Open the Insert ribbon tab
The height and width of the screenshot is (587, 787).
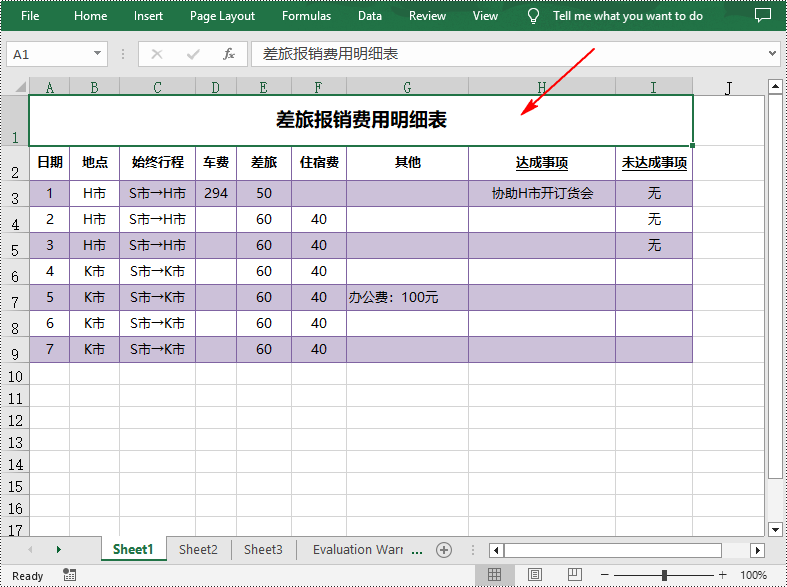point(148,16)
